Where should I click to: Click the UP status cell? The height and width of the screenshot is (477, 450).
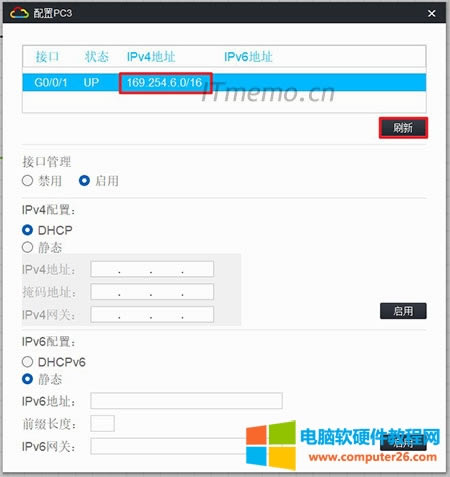91,82
